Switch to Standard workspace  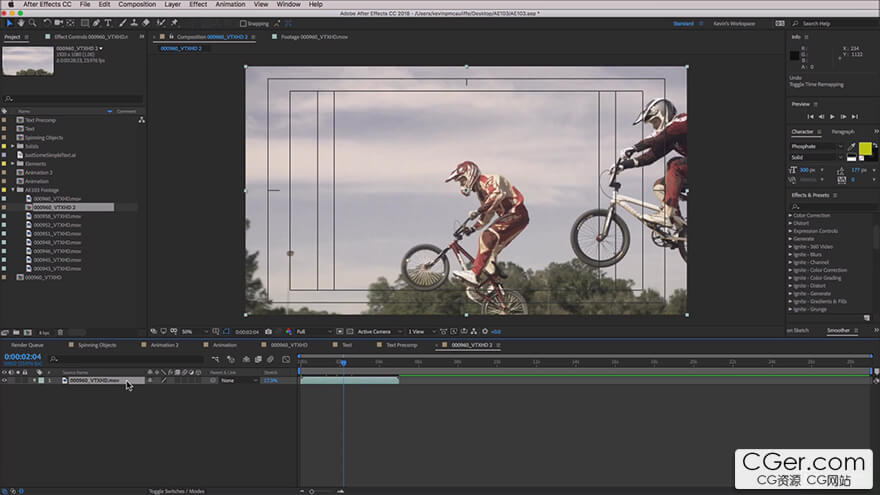coord(683,24)
